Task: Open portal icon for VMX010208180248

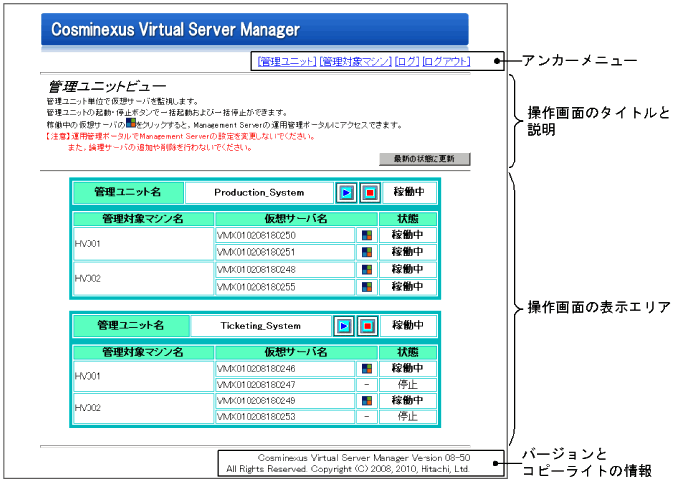Action: coord(367,269)
